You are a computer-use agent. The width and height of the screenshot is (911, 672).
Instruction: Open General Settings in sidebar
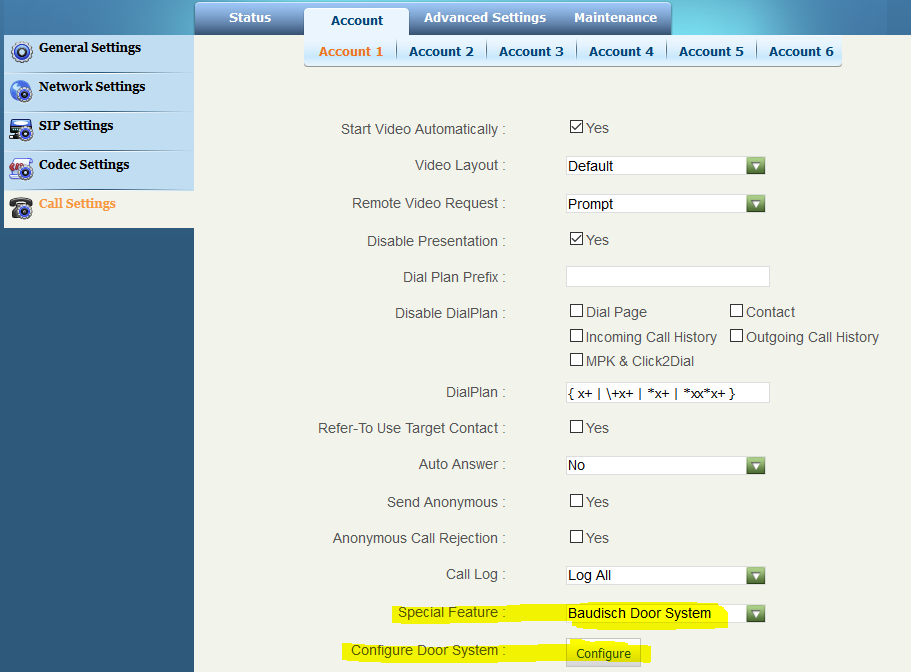tap(99, 53)
